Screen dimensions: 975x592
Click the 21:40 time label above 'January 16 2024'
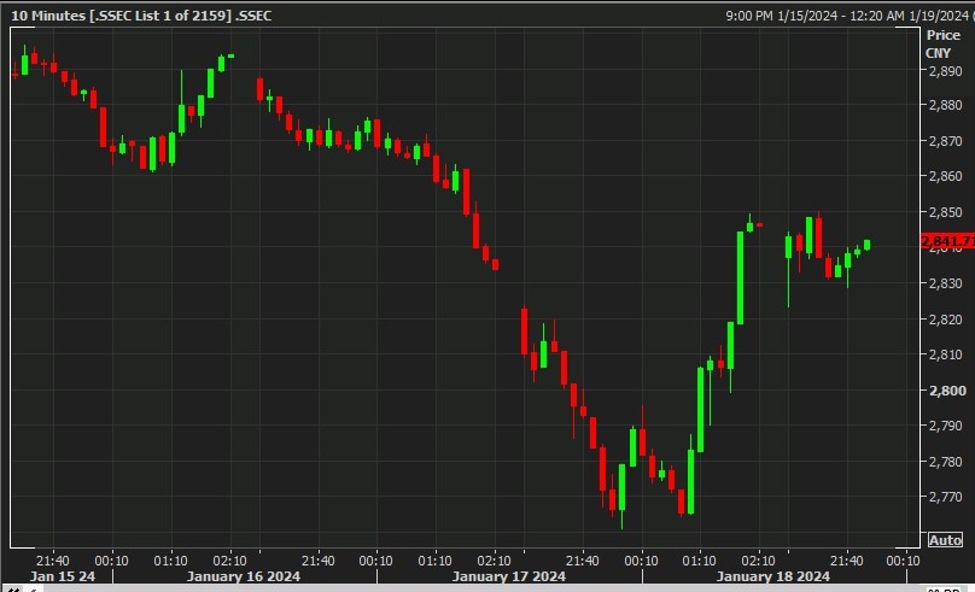pyautogui.click(x=318, y=561)
